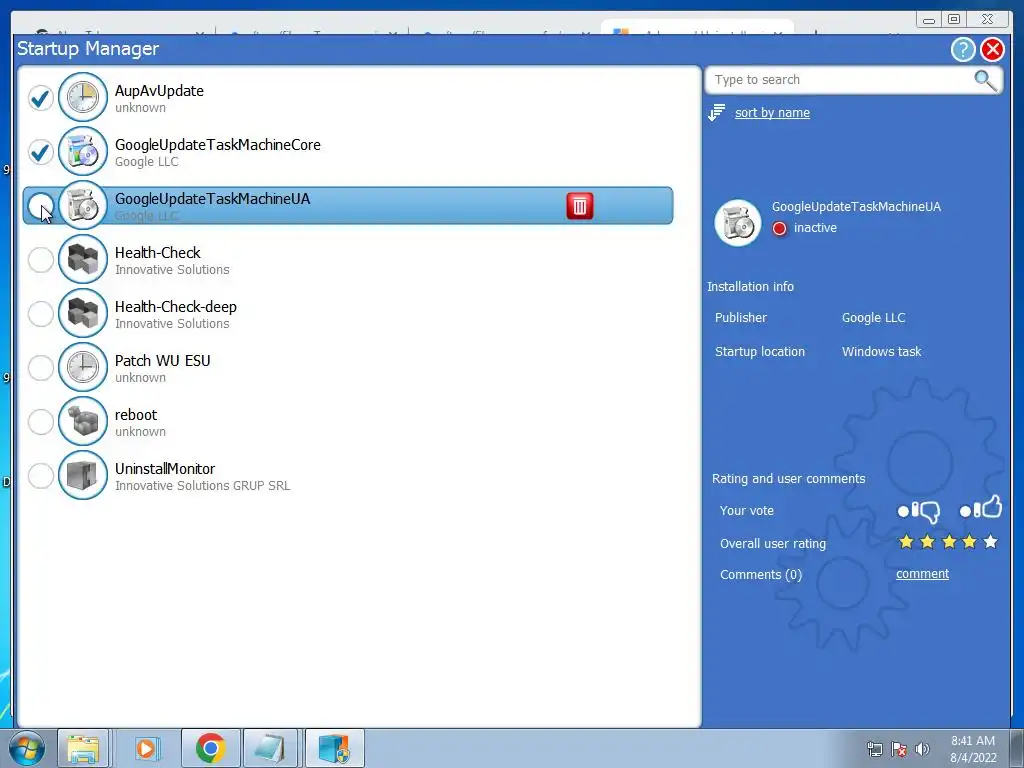1024x768 pixels.
Task: Click the red inactive status indicator
Action: pos(779,229)
